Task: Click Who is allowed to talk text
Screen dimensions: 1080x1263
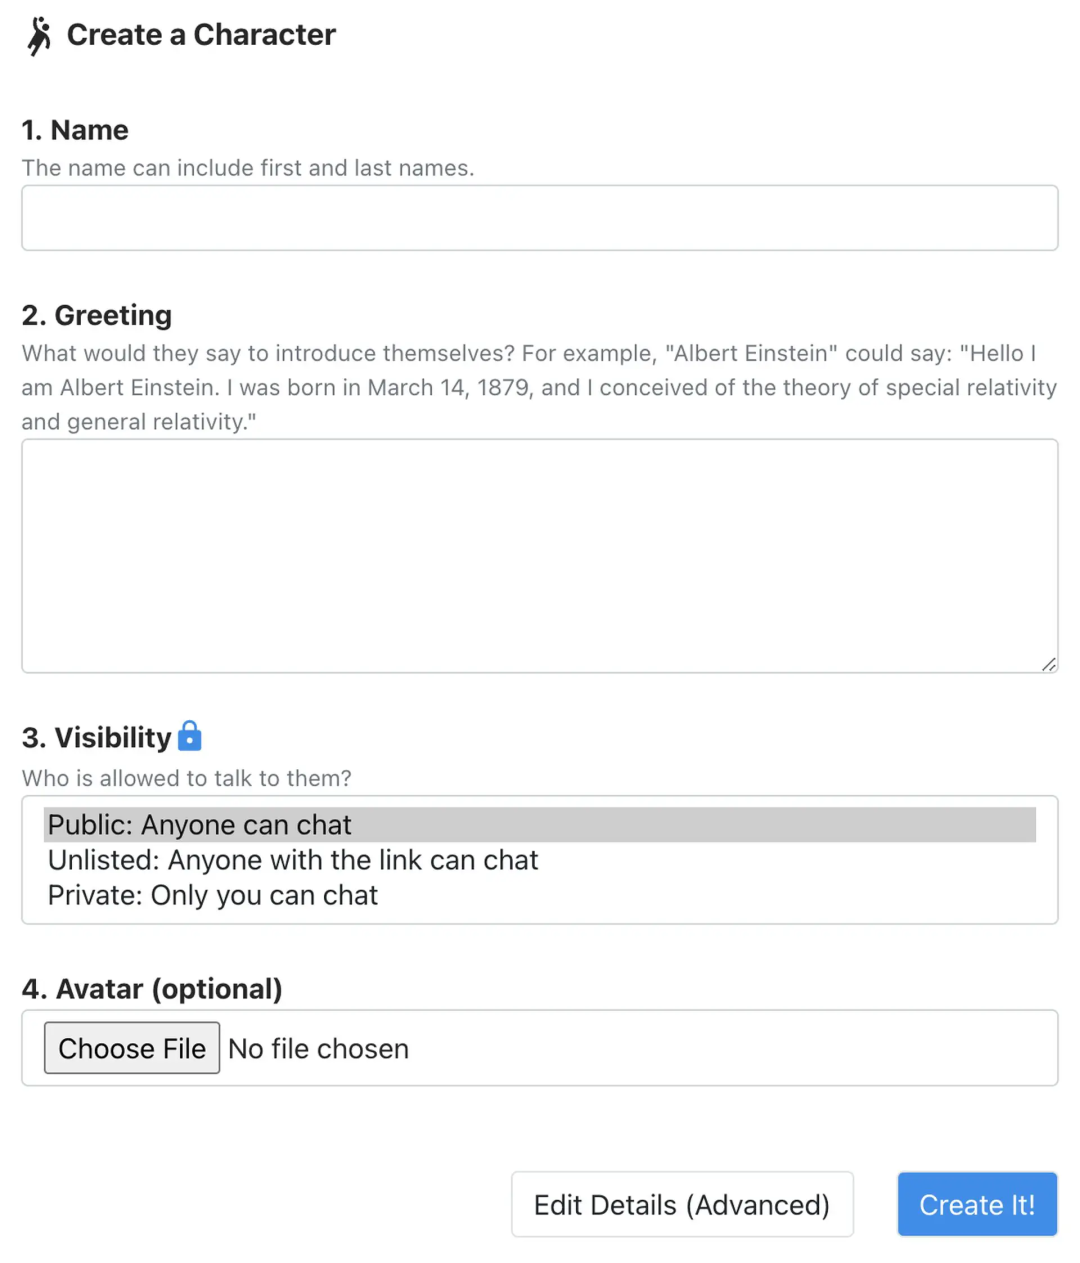Action: (x=187, y=778)
